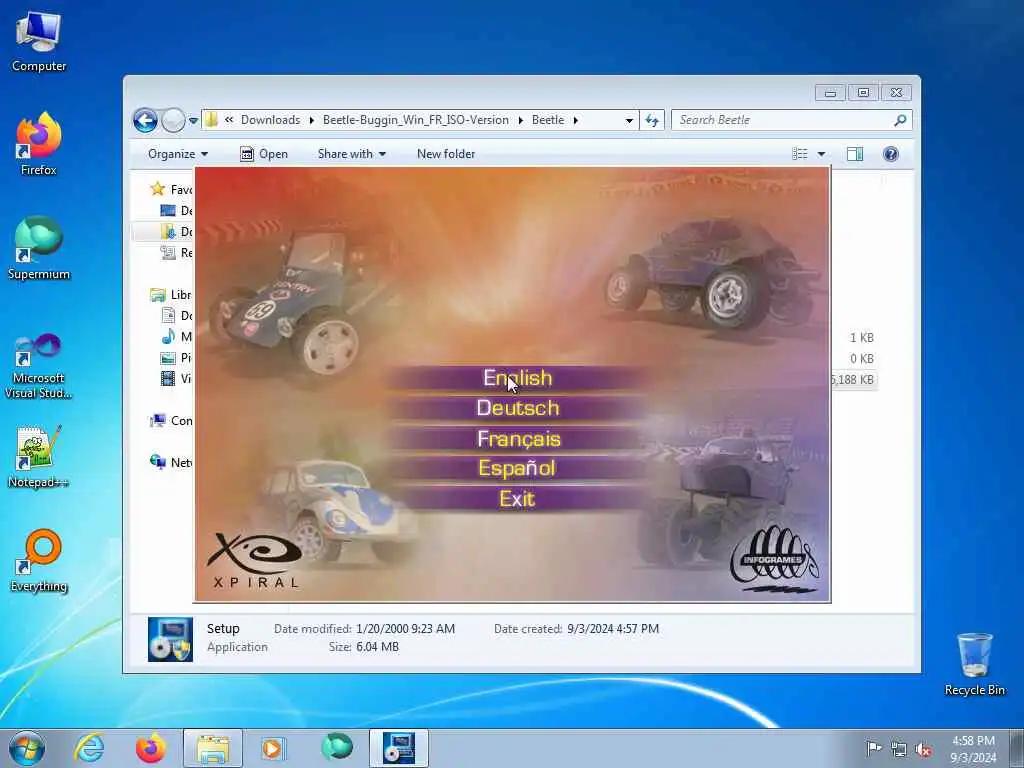Viewport: 1024px width, 768px height.
Task: Select Español language option
Action: pyautogui.click(x=517, y=468)
